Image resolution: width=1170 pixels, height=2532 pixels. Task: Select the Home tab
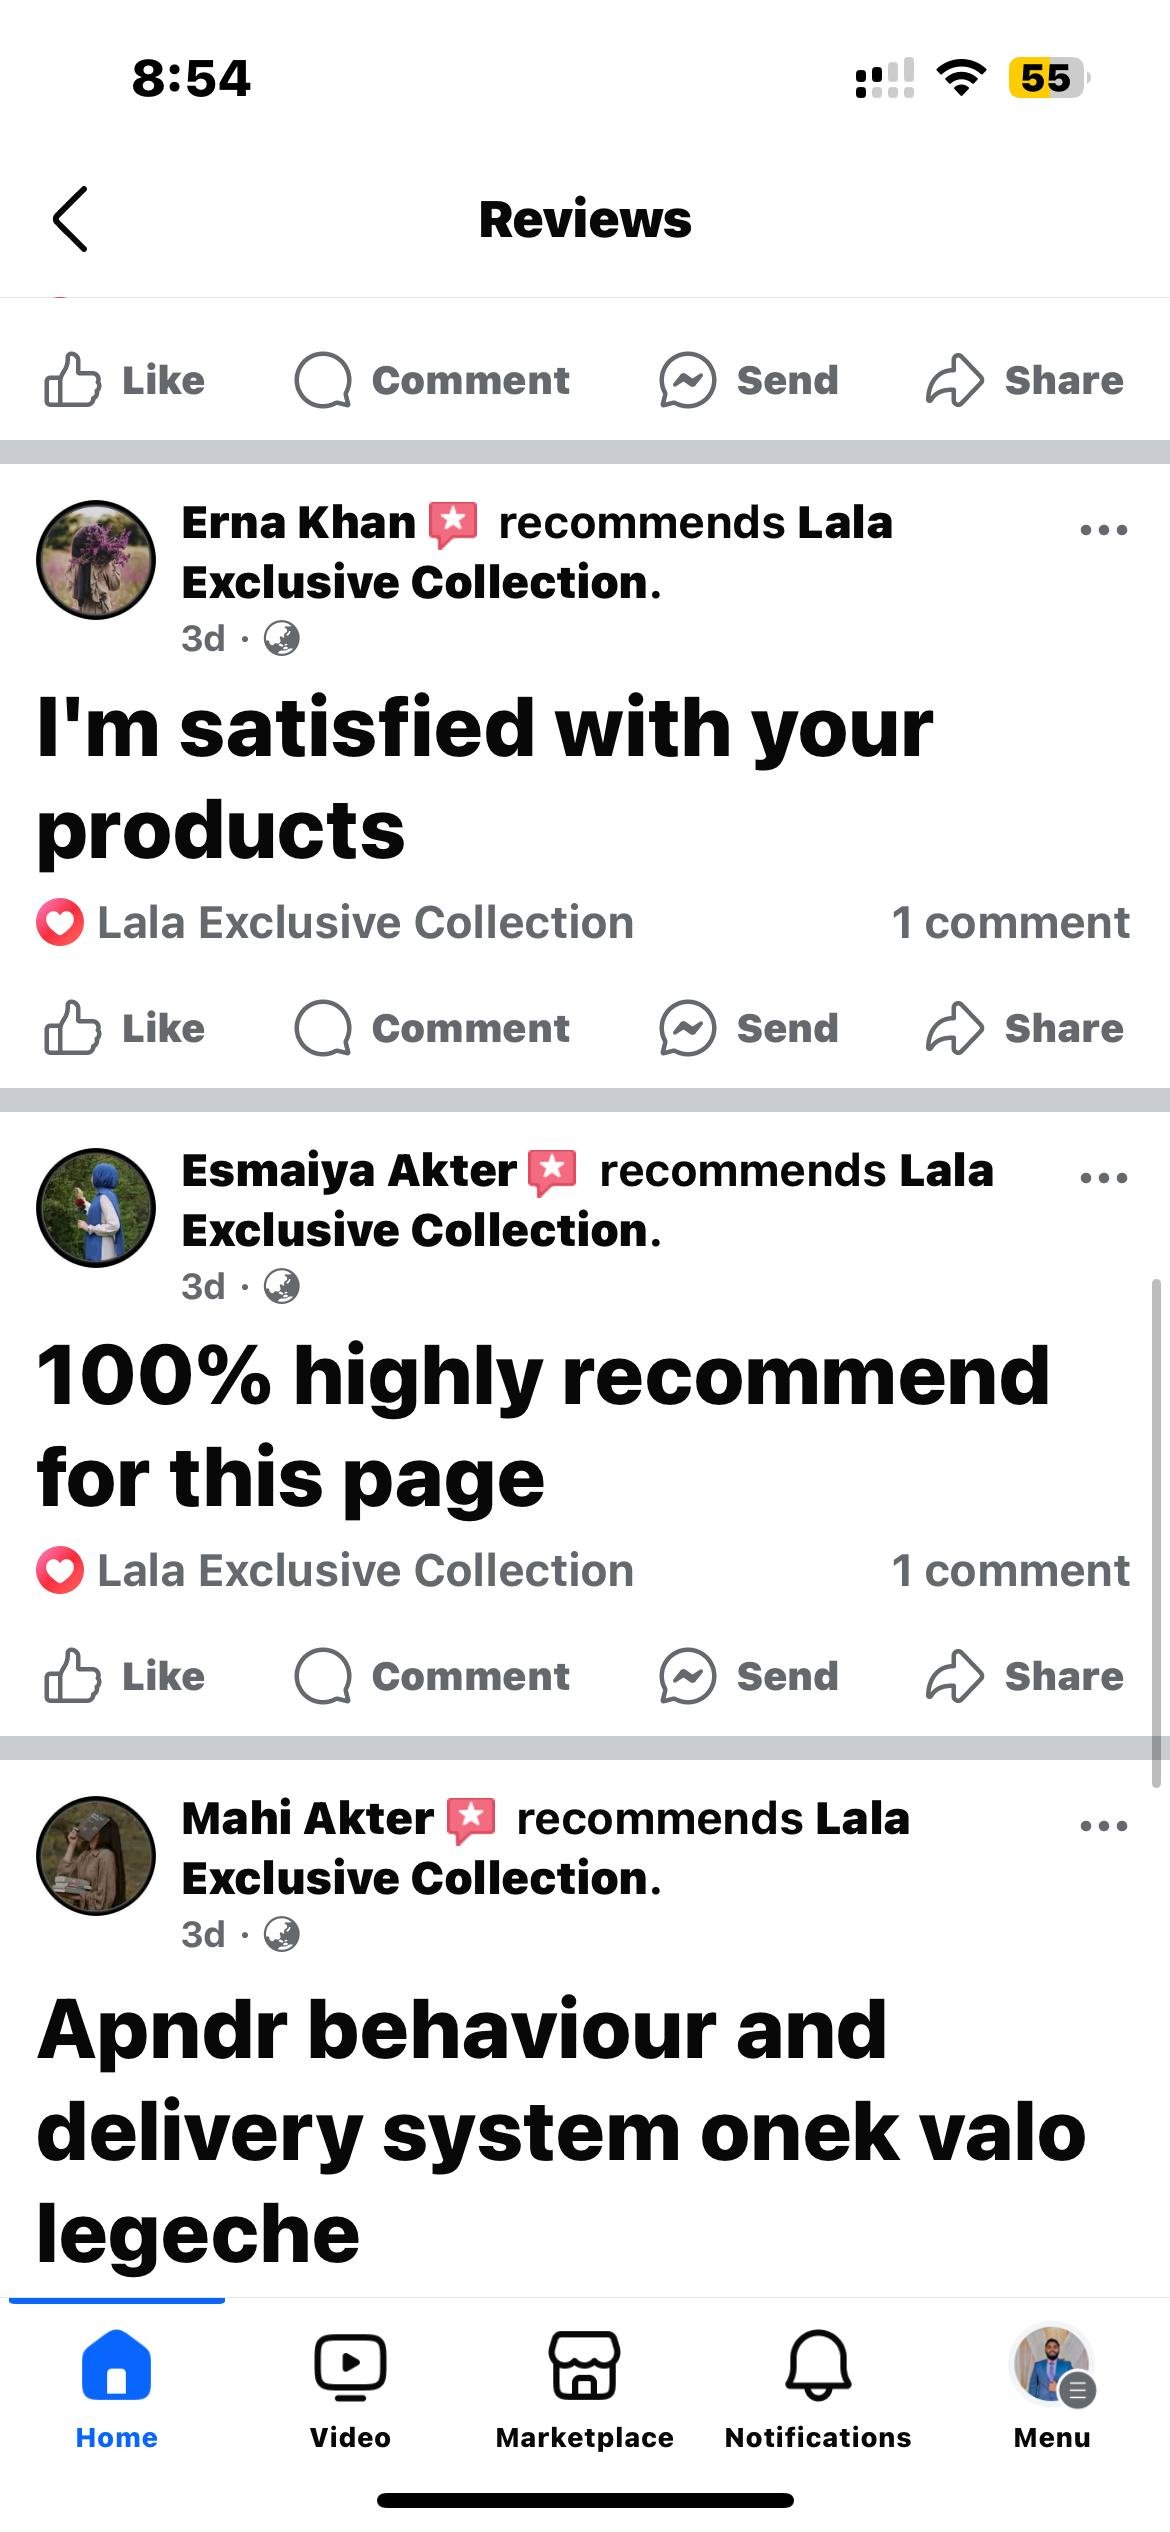(116, 2389)
